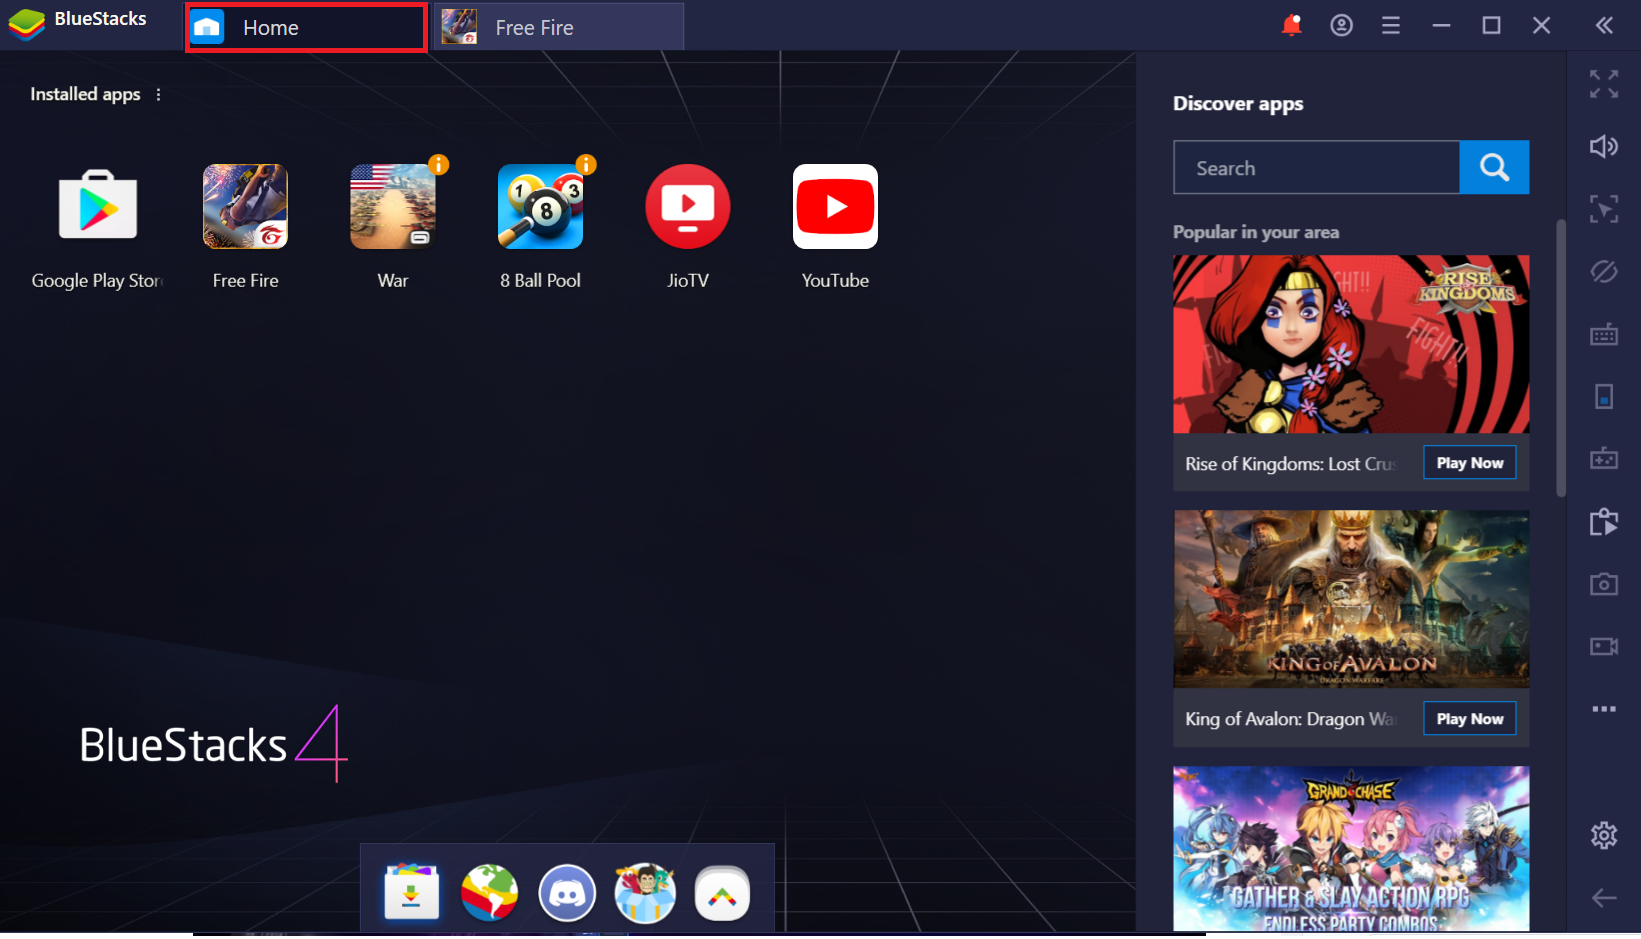
Task: Toggle fullscreen mode in sidebar
Action: point(1604,84)
